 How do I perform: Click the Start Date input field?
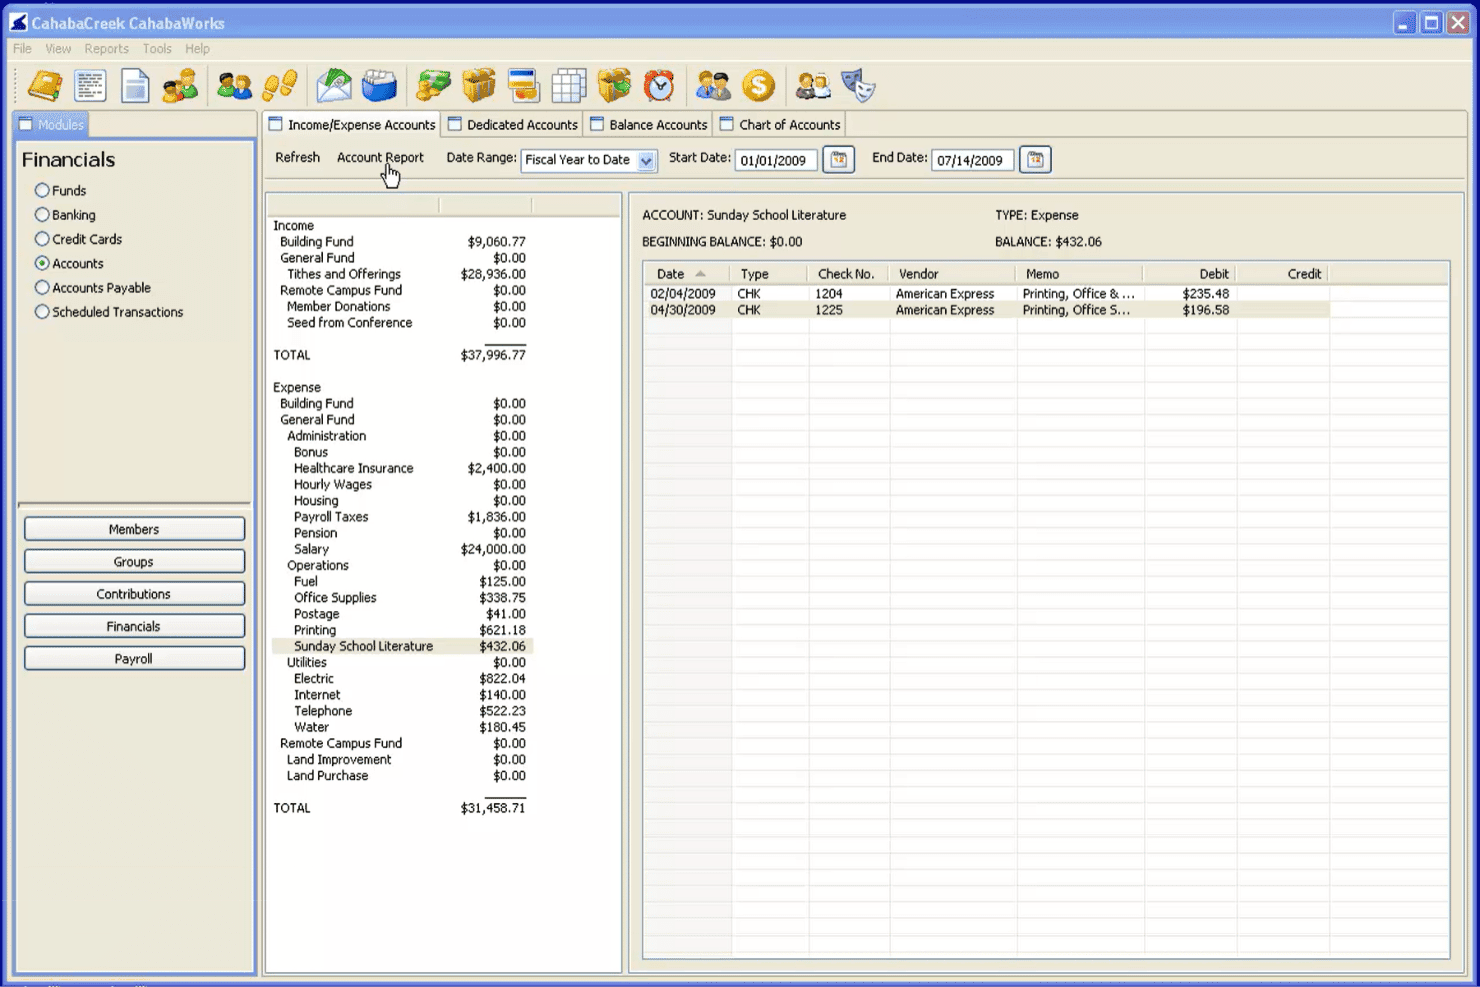pos(776,160)
